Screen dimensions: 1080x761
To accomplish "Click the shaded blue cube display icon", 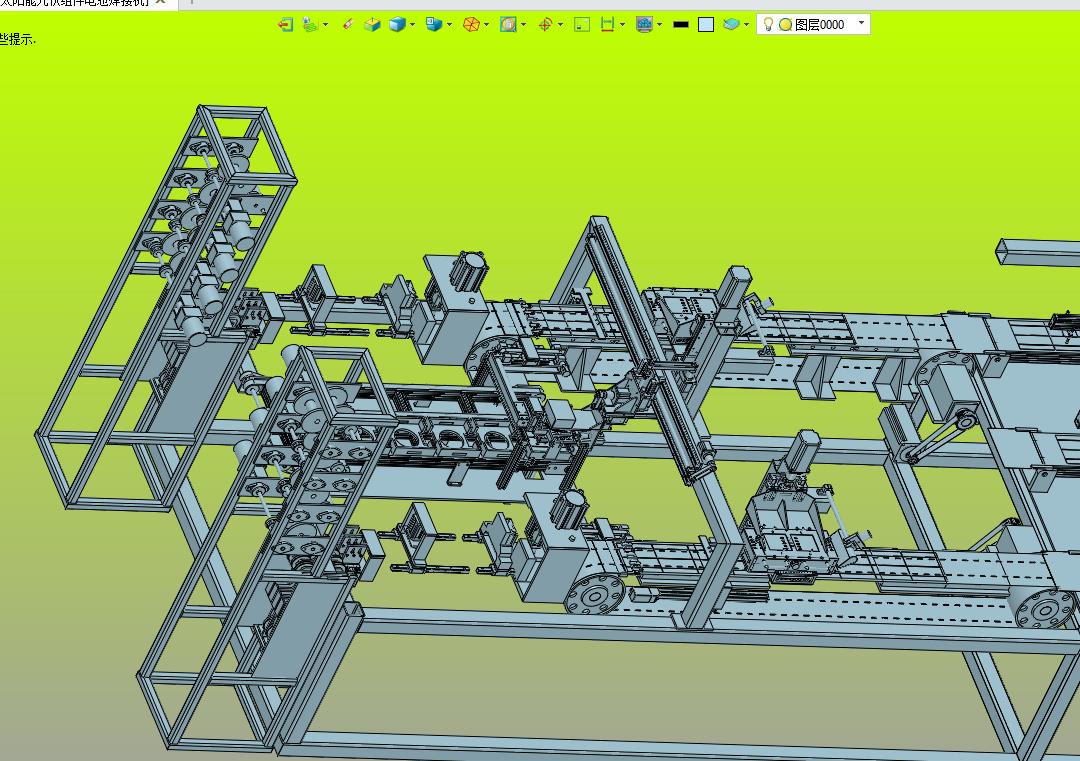I will pos(397,25).
